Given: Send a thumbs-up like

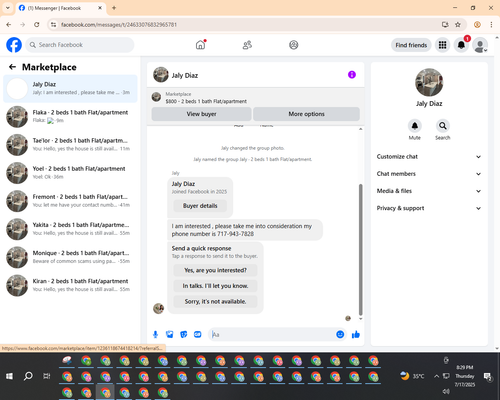Looking at the screenshot, I should (356, 334).
